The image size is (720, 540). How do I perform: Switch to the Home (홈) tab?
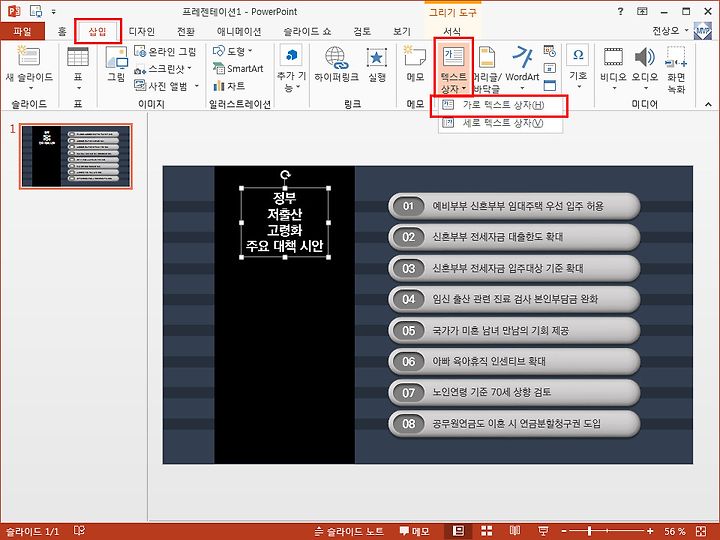pyautogui.click(x=62, y=31)
